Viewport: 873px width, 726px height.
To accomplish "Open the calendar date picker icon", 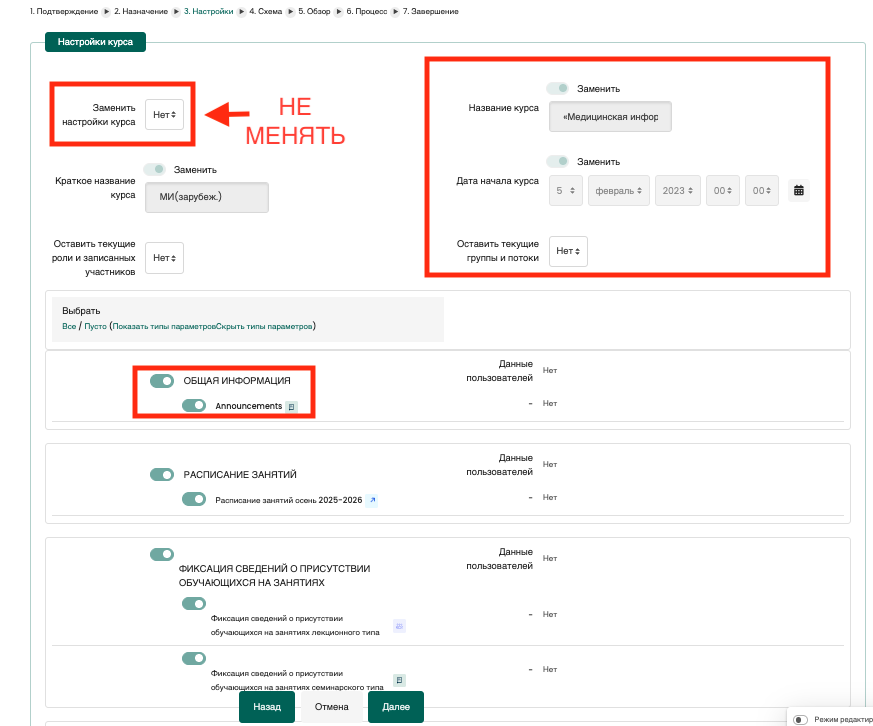I will 798,190.
